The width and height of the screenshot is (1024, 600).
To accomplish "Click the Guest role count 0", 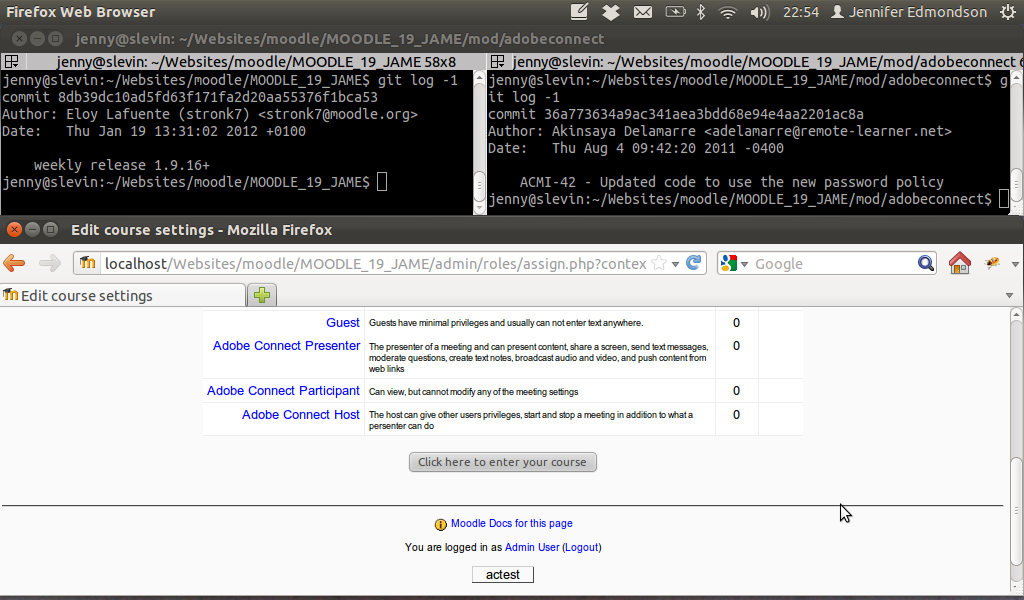I will click(736, 323).
